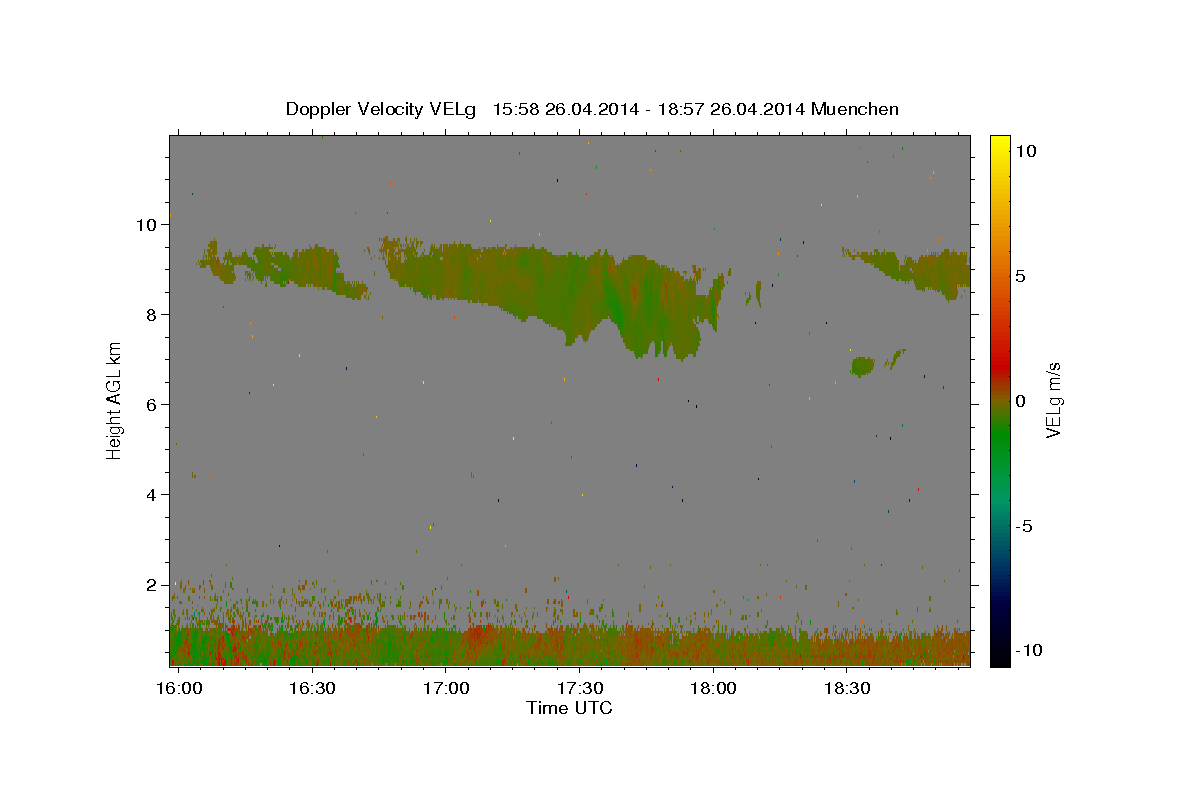The image size is (1200, 800).
Task: Click the 16:30 time tick label
Action: [x=312, y=689]
